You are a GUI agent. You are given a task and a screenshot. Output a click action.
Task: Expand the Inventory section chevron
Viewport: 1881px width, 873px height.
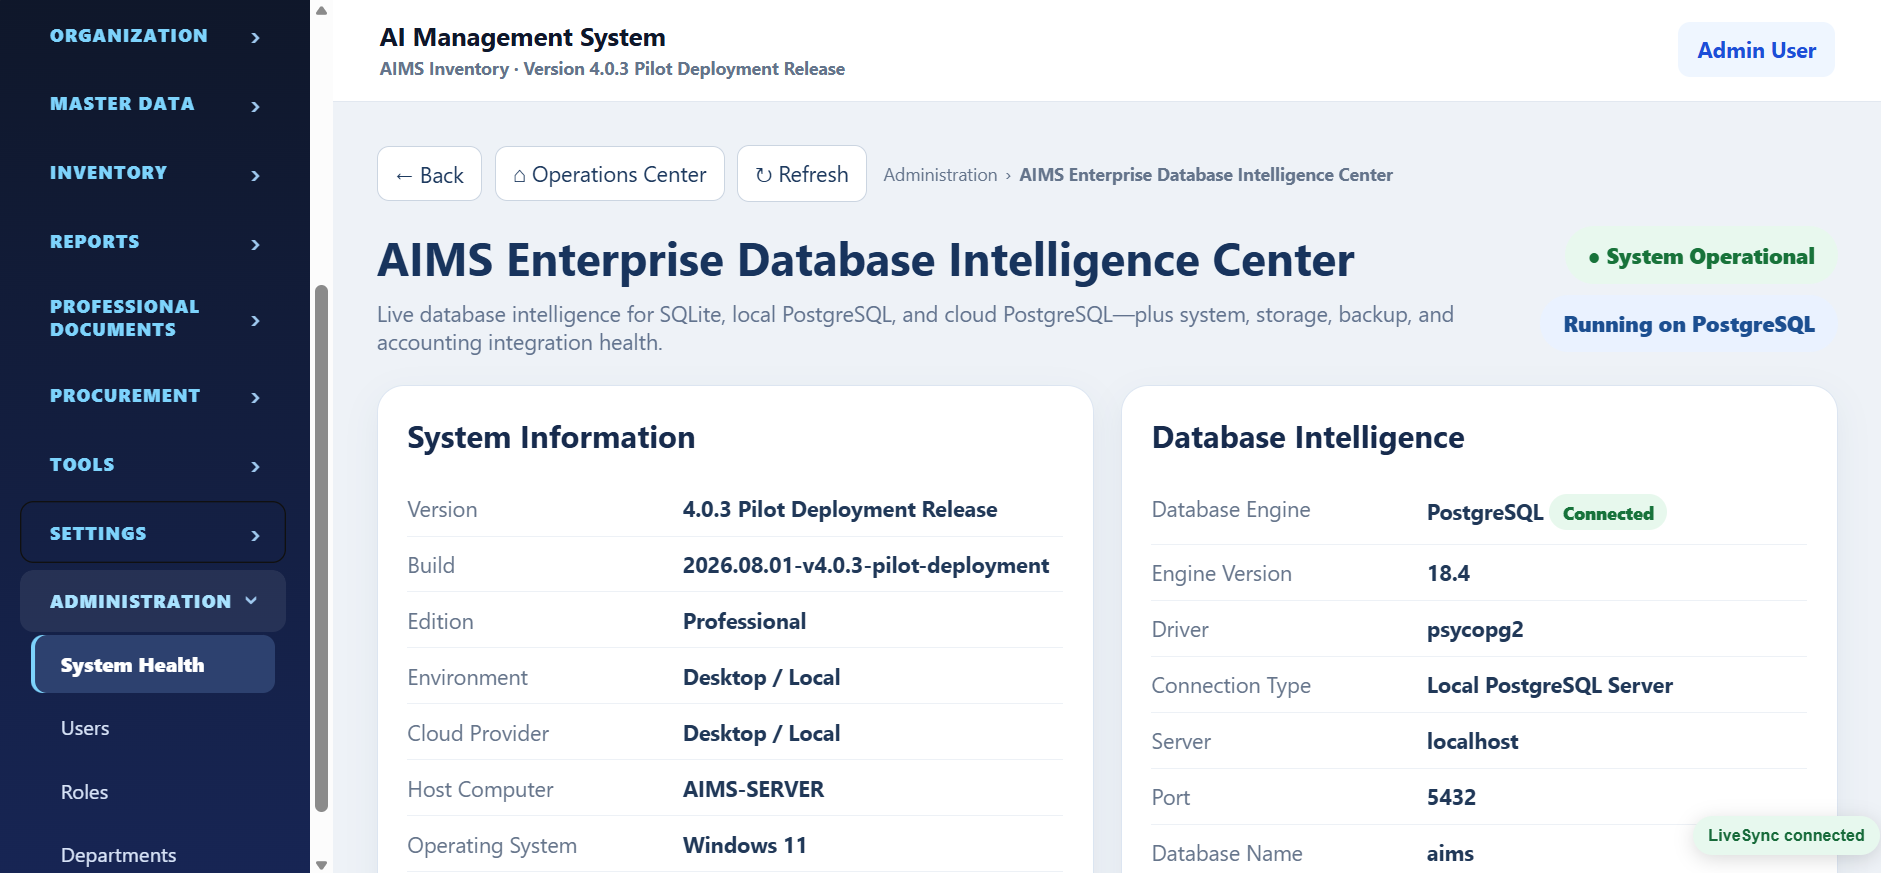tap(255, 175)
